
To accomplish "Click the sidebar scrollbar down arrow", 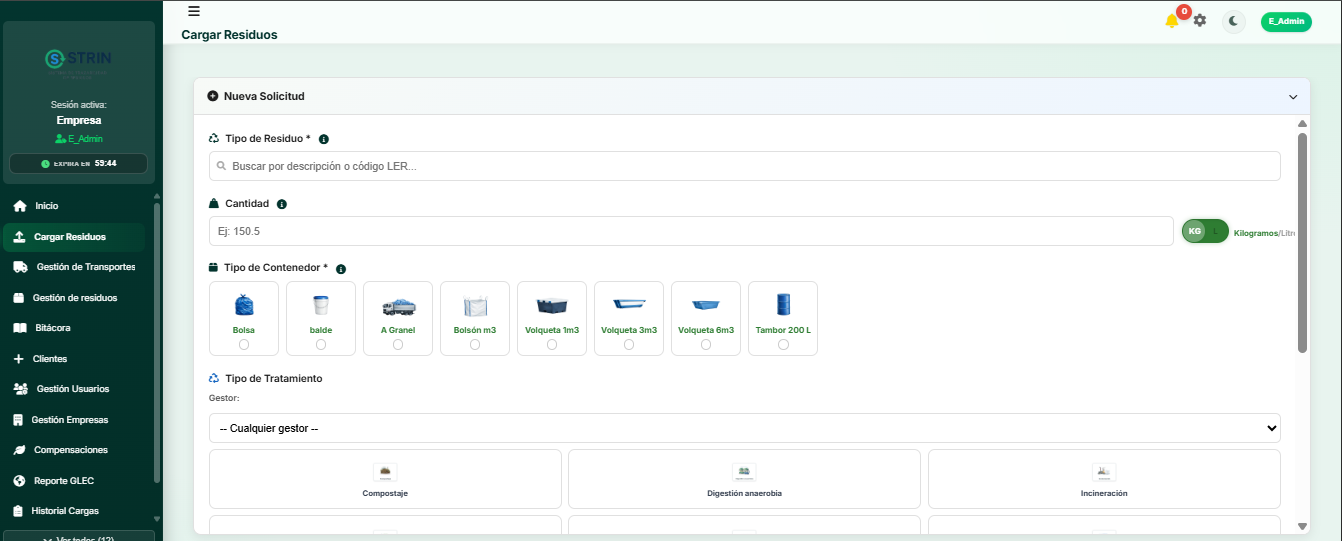I will coord(157,518).
